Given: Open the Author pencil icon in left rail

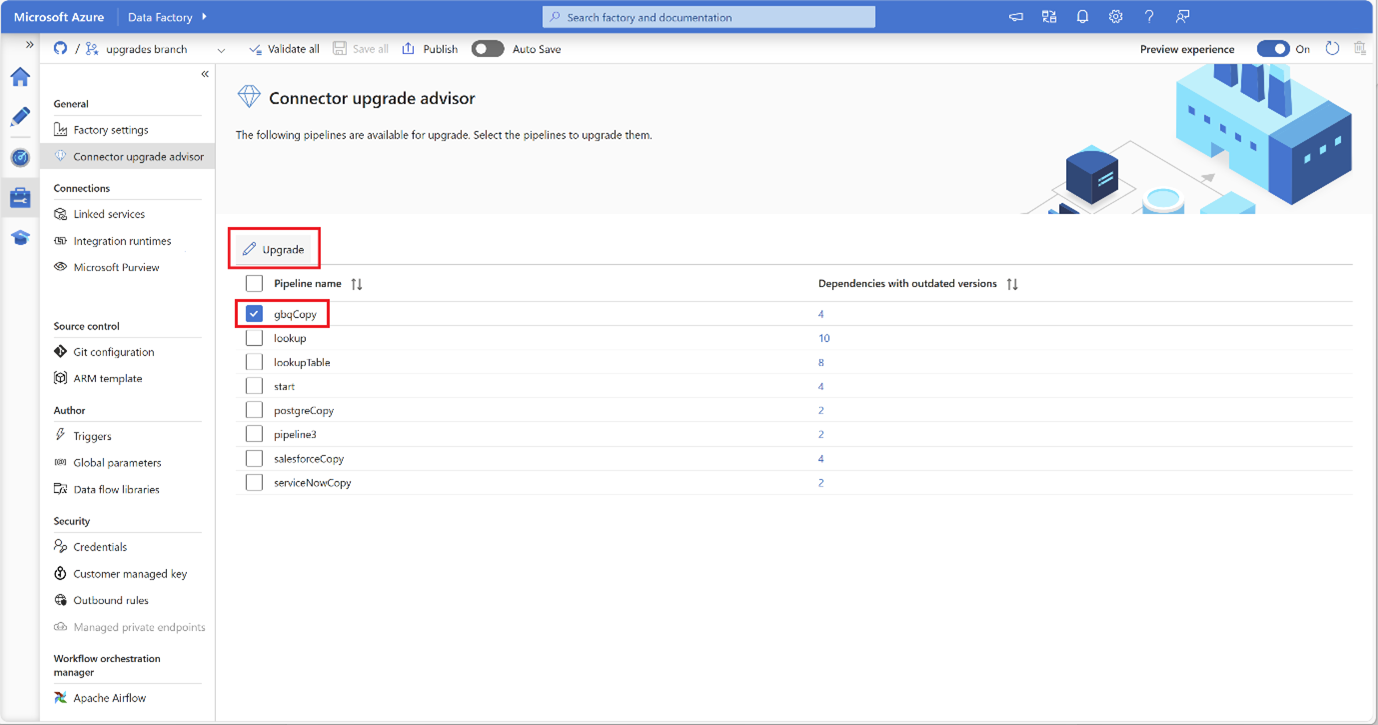Looking at the screenshot, I should point(20,117).
